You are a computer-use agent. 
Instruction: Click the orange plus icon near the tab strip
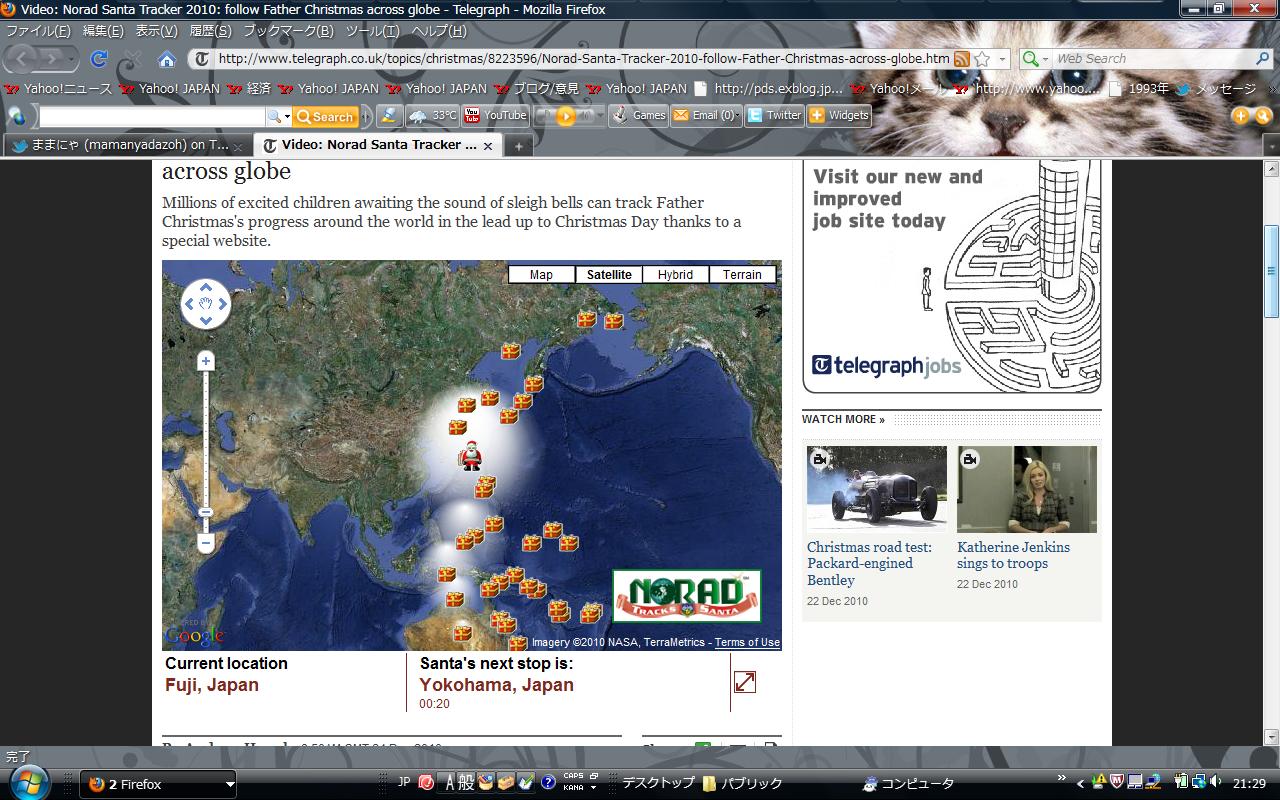[x=1241, y=116]
